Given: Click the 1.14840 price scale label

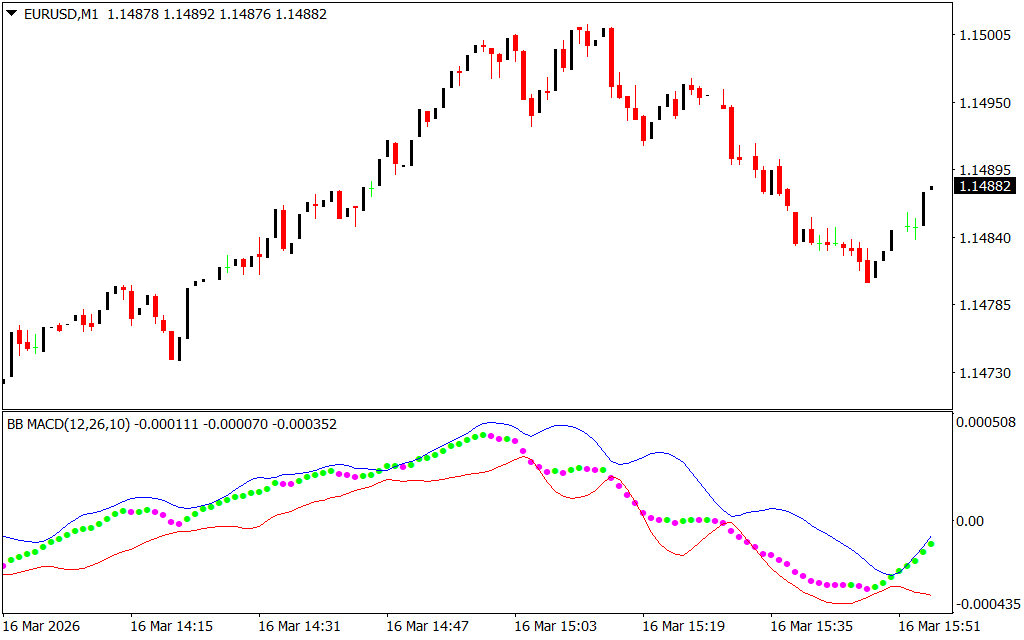Looking at the screenshot, I should [x=984, y=238].
